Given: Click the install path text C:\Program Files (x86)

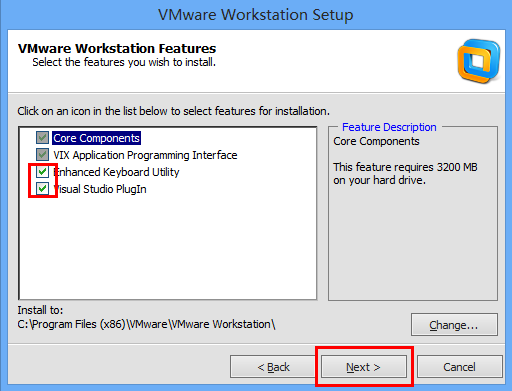Looking at the screenshot, I should click(x=146, y=324).
